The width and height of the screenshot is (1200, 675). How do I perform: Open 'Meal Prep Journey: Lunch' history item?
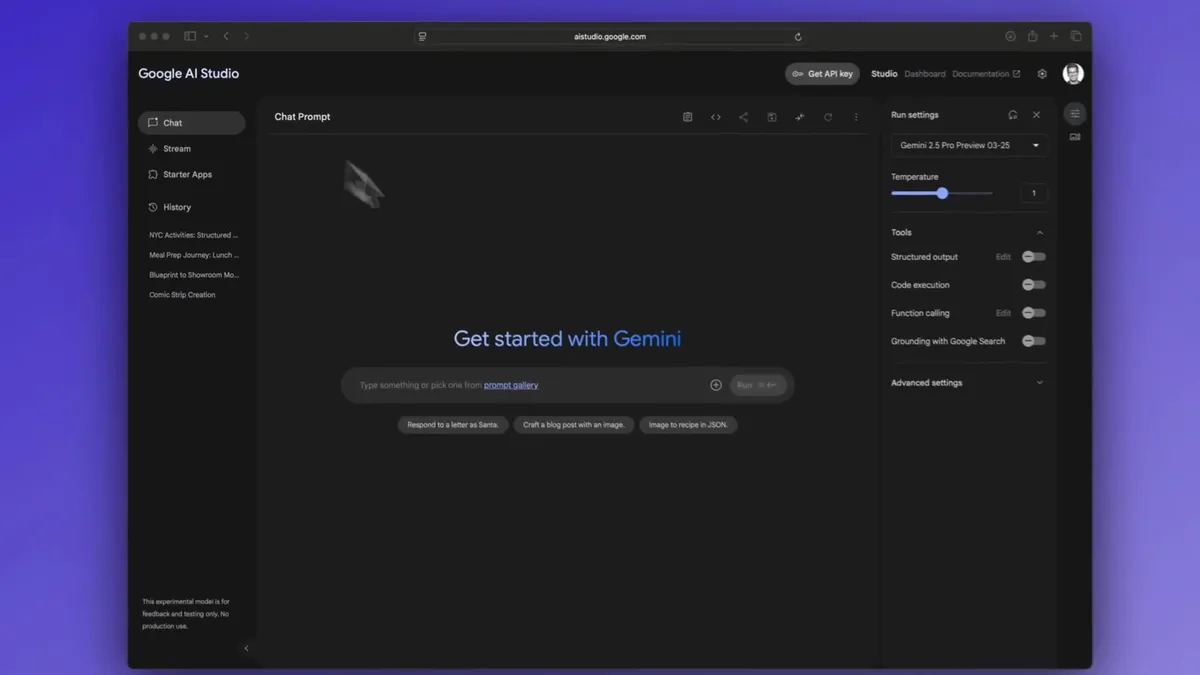(x=194, y=255)
